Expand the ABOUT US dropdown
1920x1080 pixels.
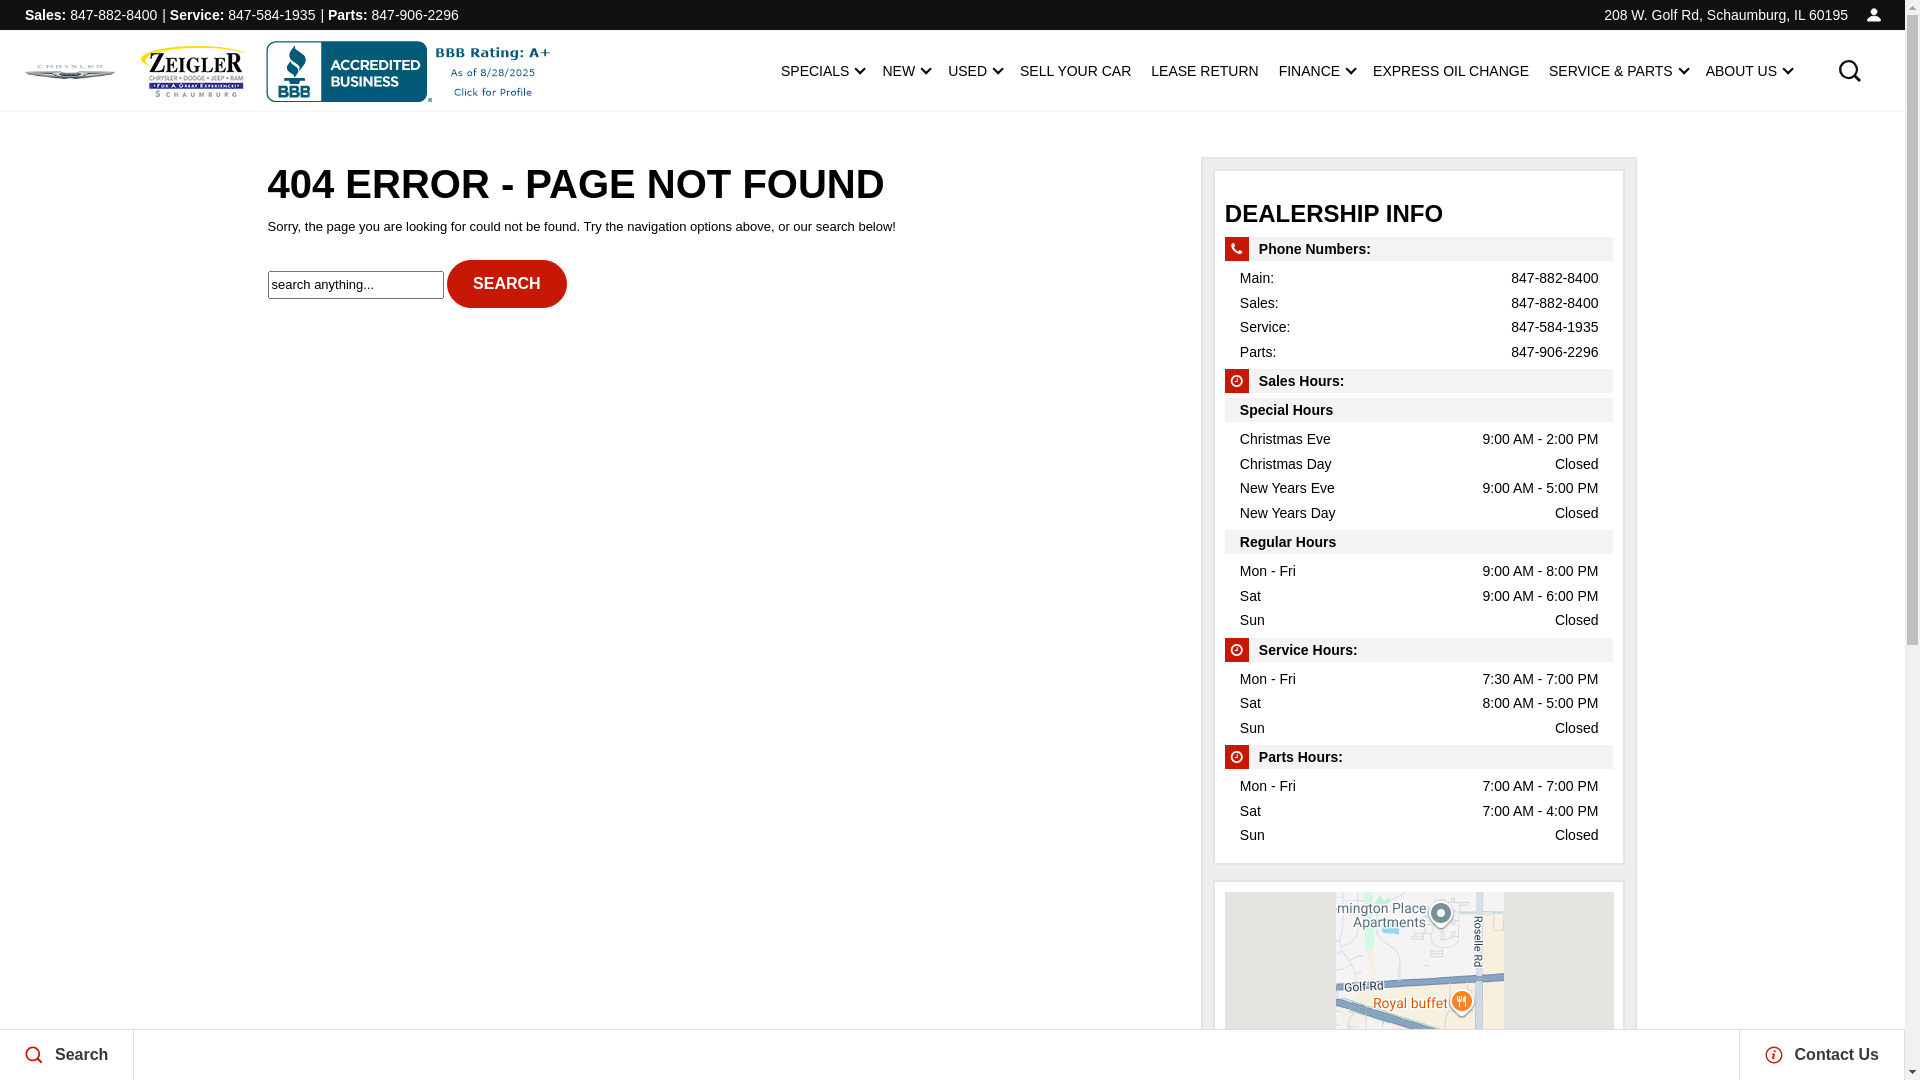pyautogui.click(x=1749, y=71)
